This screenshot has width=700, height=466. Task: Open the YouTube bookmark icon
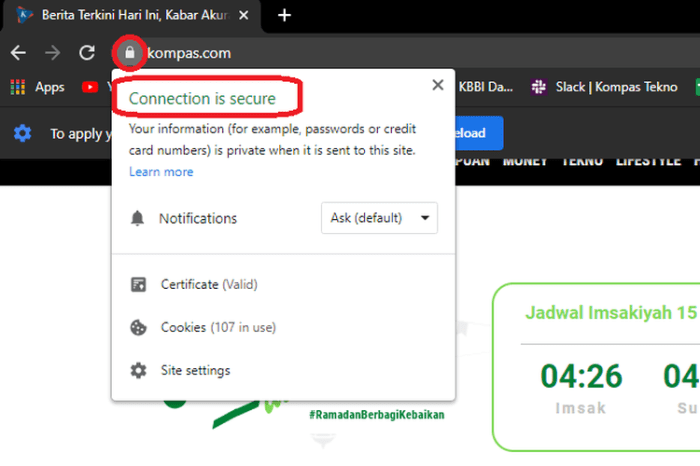90,87
